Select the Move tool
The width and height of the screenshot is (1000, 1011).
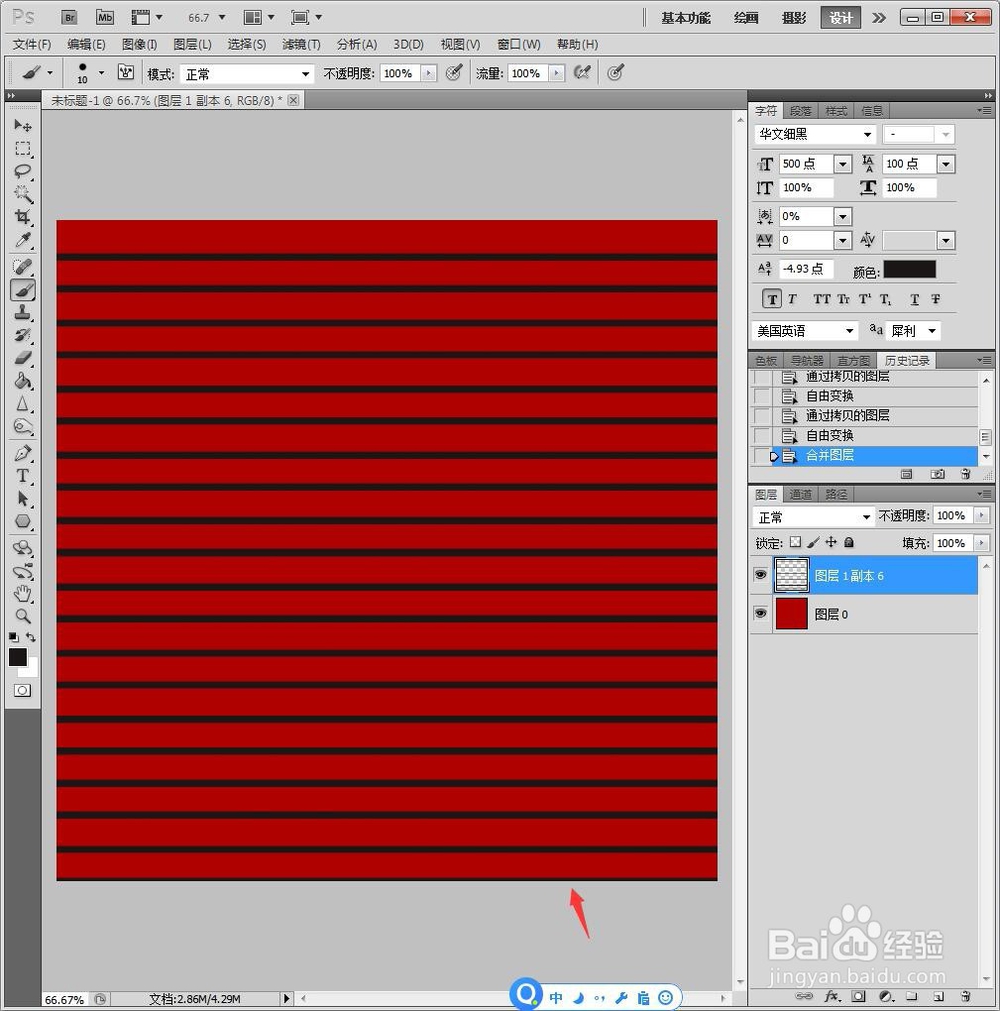(23, 125)
